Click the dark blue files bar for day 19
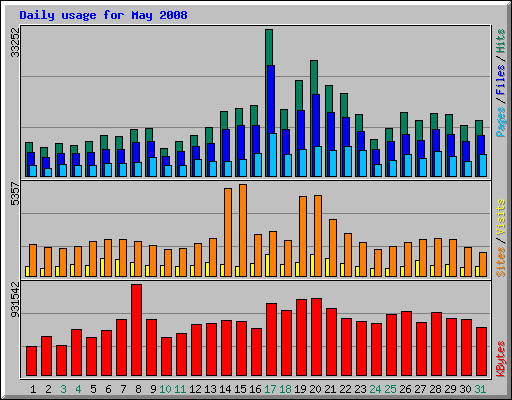Image resolution: width=512 pixels, height=400 pixels. tap(301, 130)
